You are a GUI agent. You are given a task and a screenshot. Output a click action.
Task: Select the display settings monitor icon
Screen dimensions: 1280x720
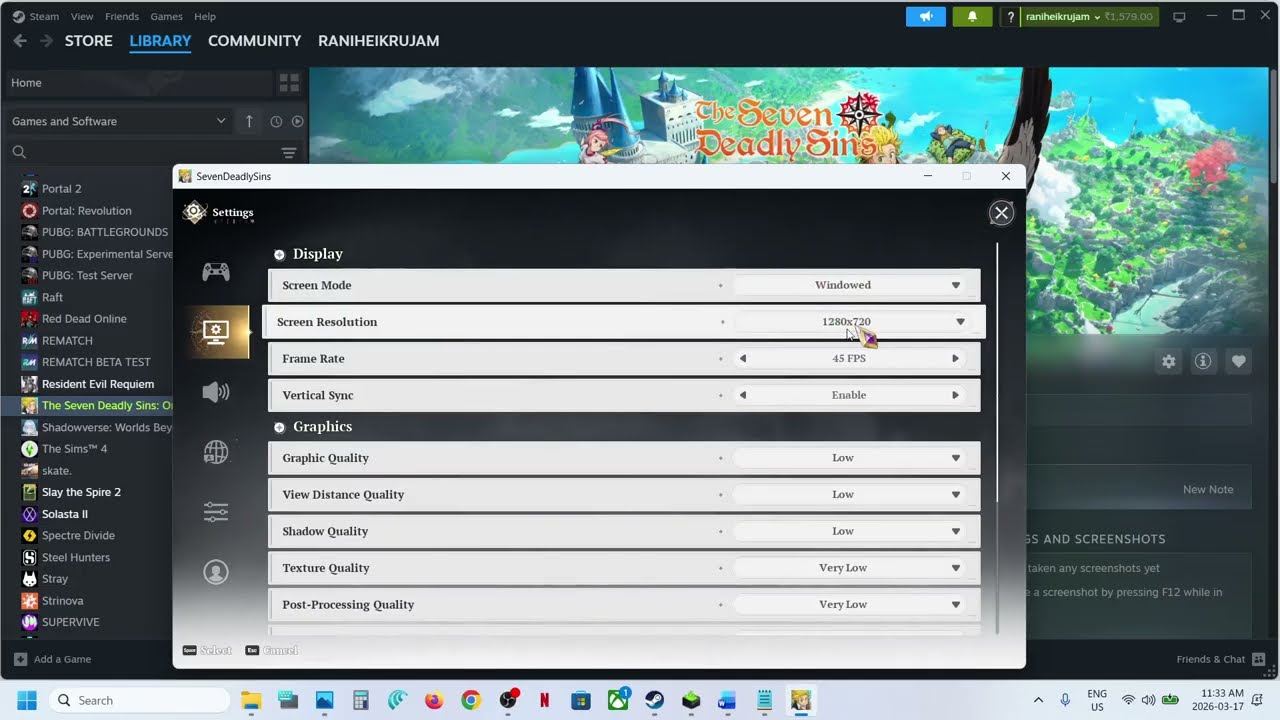click(x=216, y=331)
